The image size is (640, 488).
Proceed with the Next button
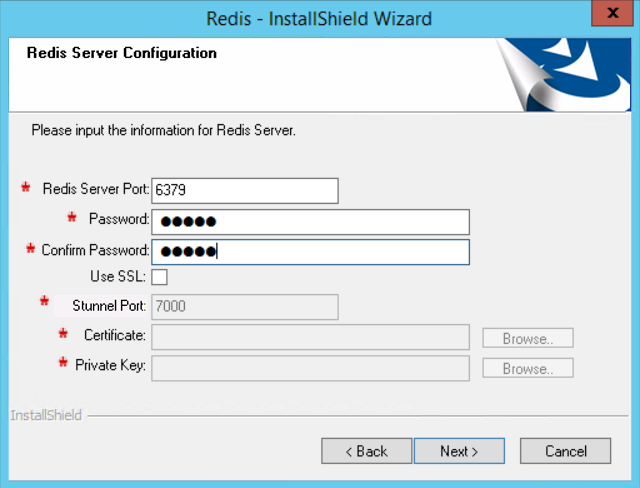pos(459,451)
